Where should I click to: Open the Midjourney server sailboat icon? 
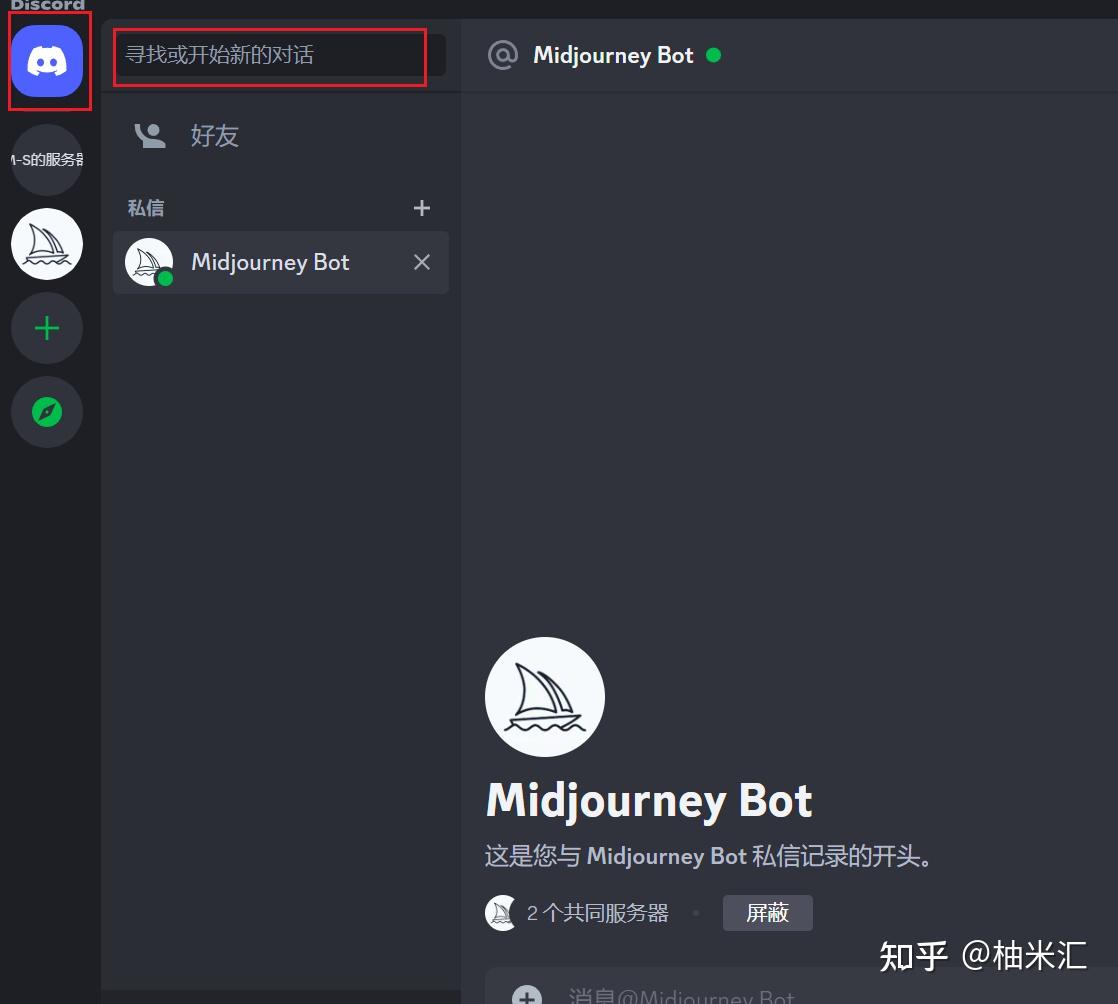tap(47, 243)
